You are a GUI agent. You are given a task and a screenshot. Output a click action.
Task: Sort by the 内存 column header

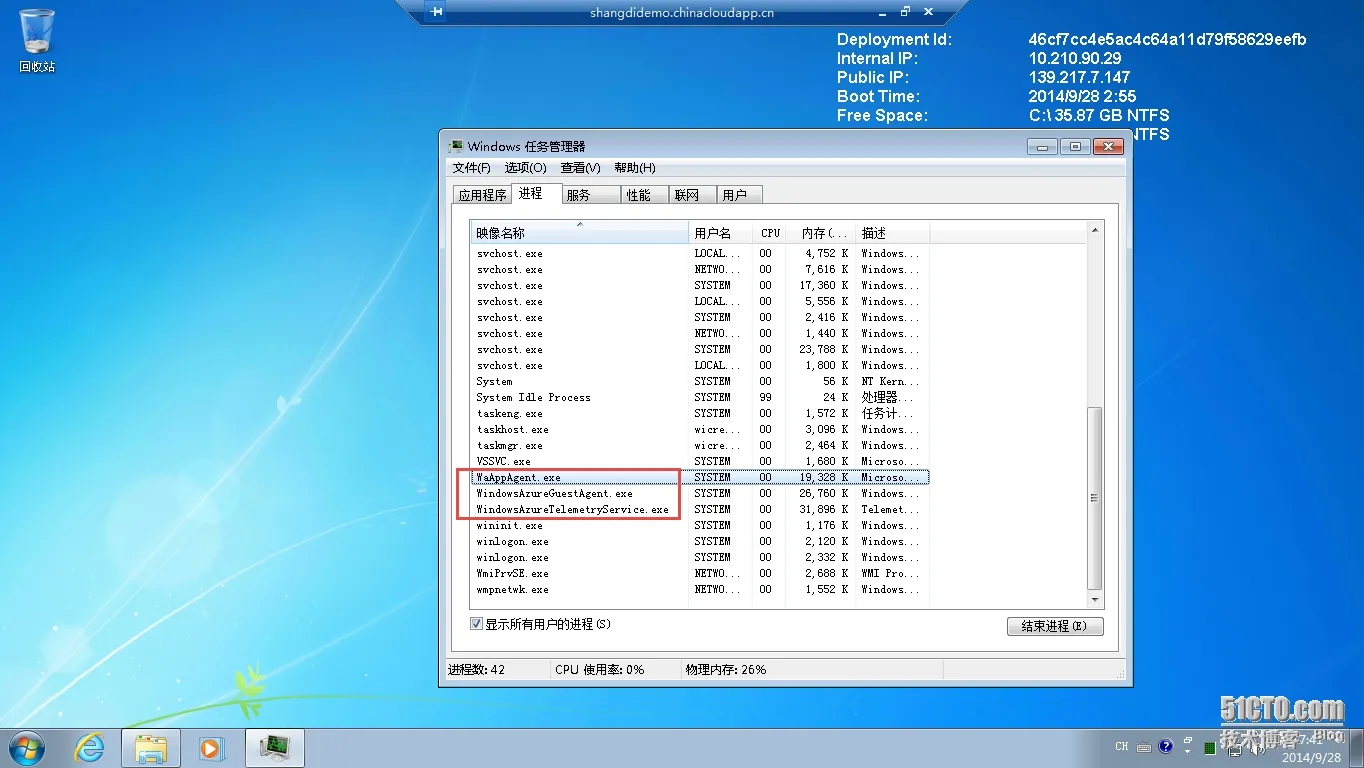(x=821, y=233)
